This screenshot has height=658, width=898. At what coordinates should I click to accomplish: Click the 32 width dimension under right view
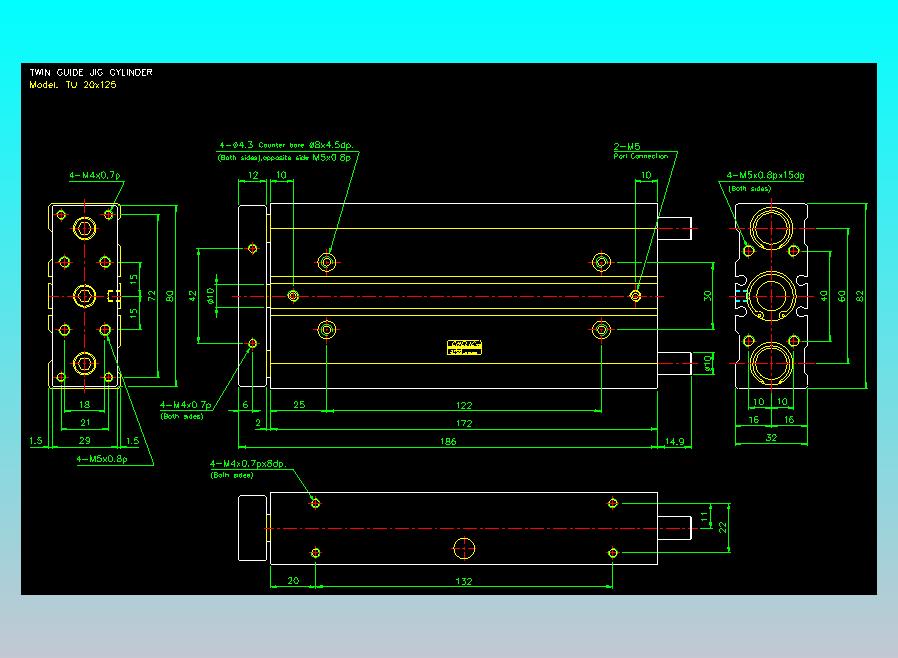click(x=771, y=437)
